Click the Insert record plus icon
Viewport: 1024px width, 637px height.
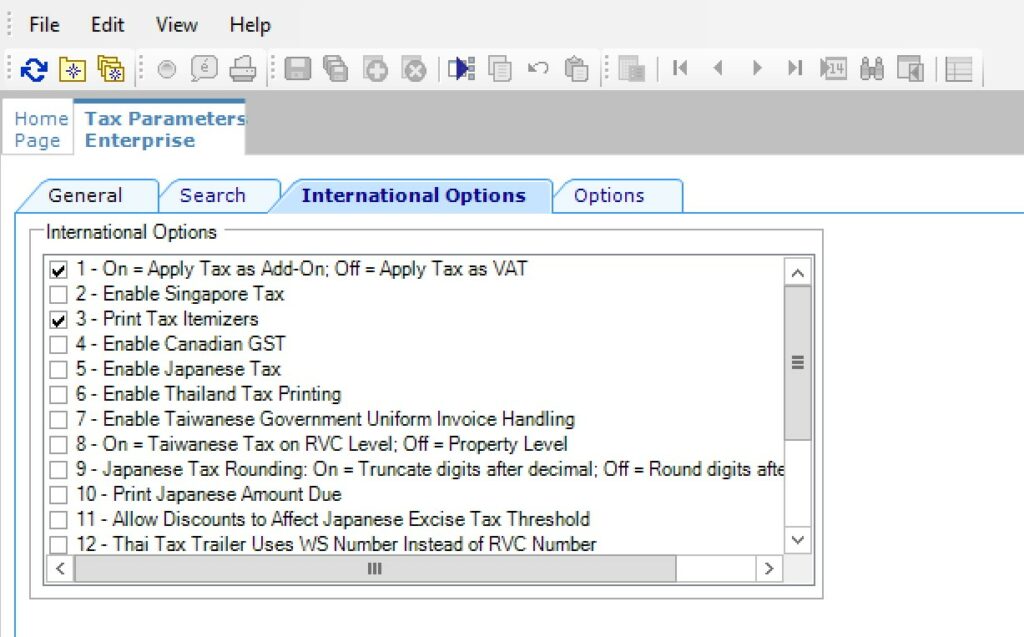[376, 69]
